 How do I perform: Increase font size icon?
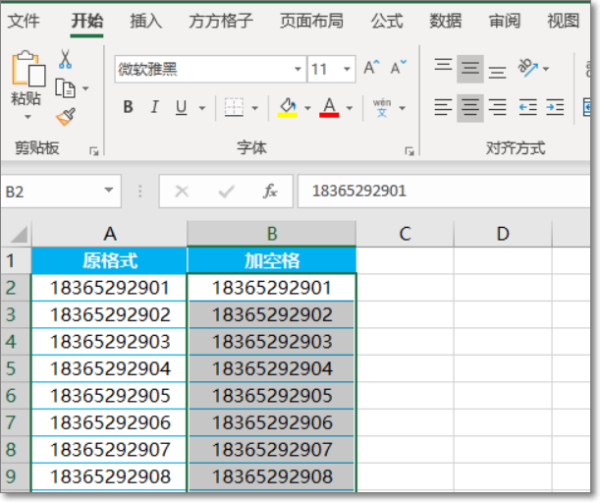tap(371, 68)
